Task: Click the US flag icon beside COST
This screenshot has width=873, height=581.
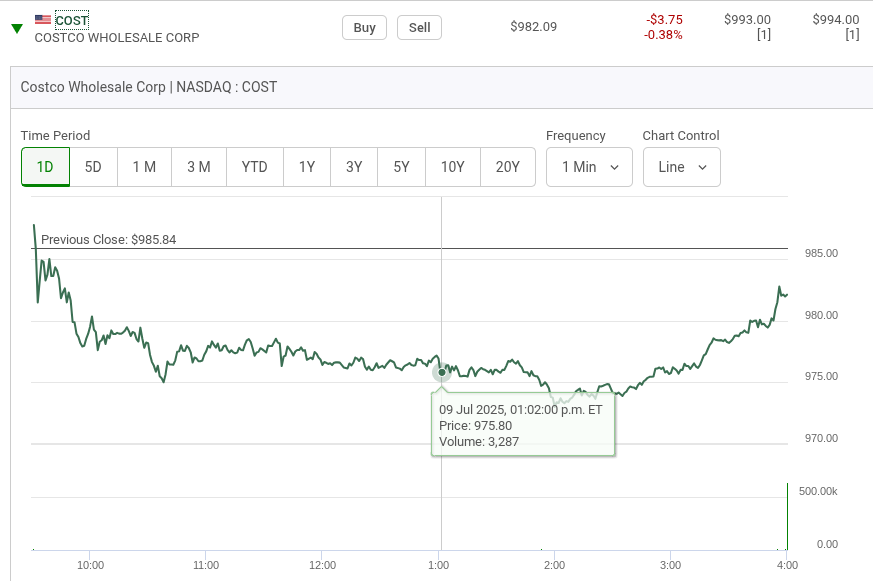Action: coord(42,19)
